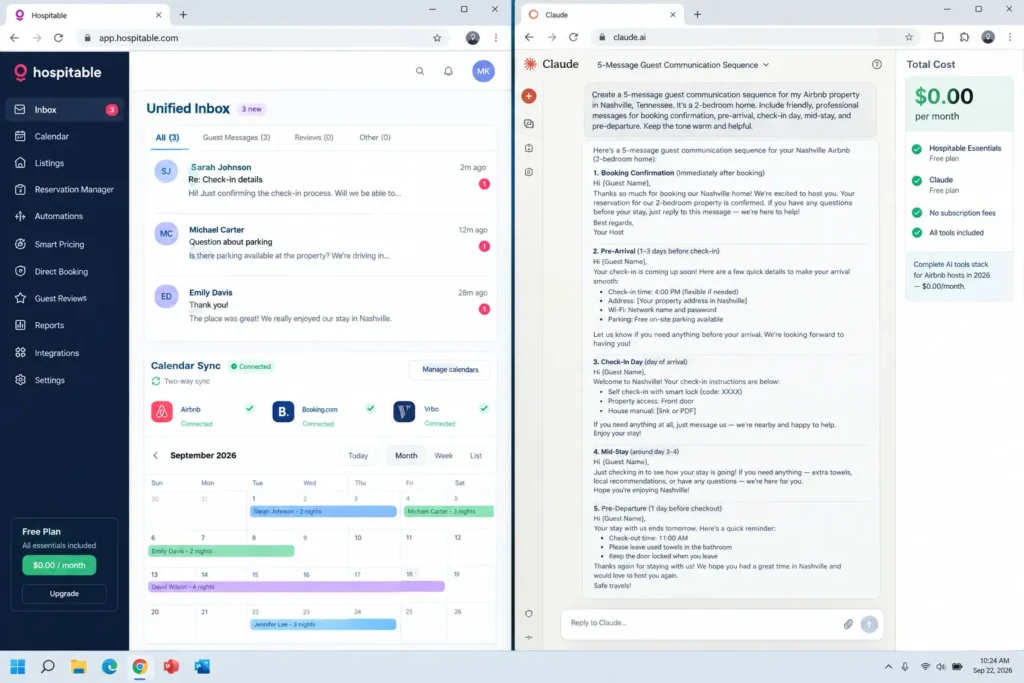Select Michael Carter 3 nights booking bar
Screen dimensions: 1024x683
(x=449, y=511)
